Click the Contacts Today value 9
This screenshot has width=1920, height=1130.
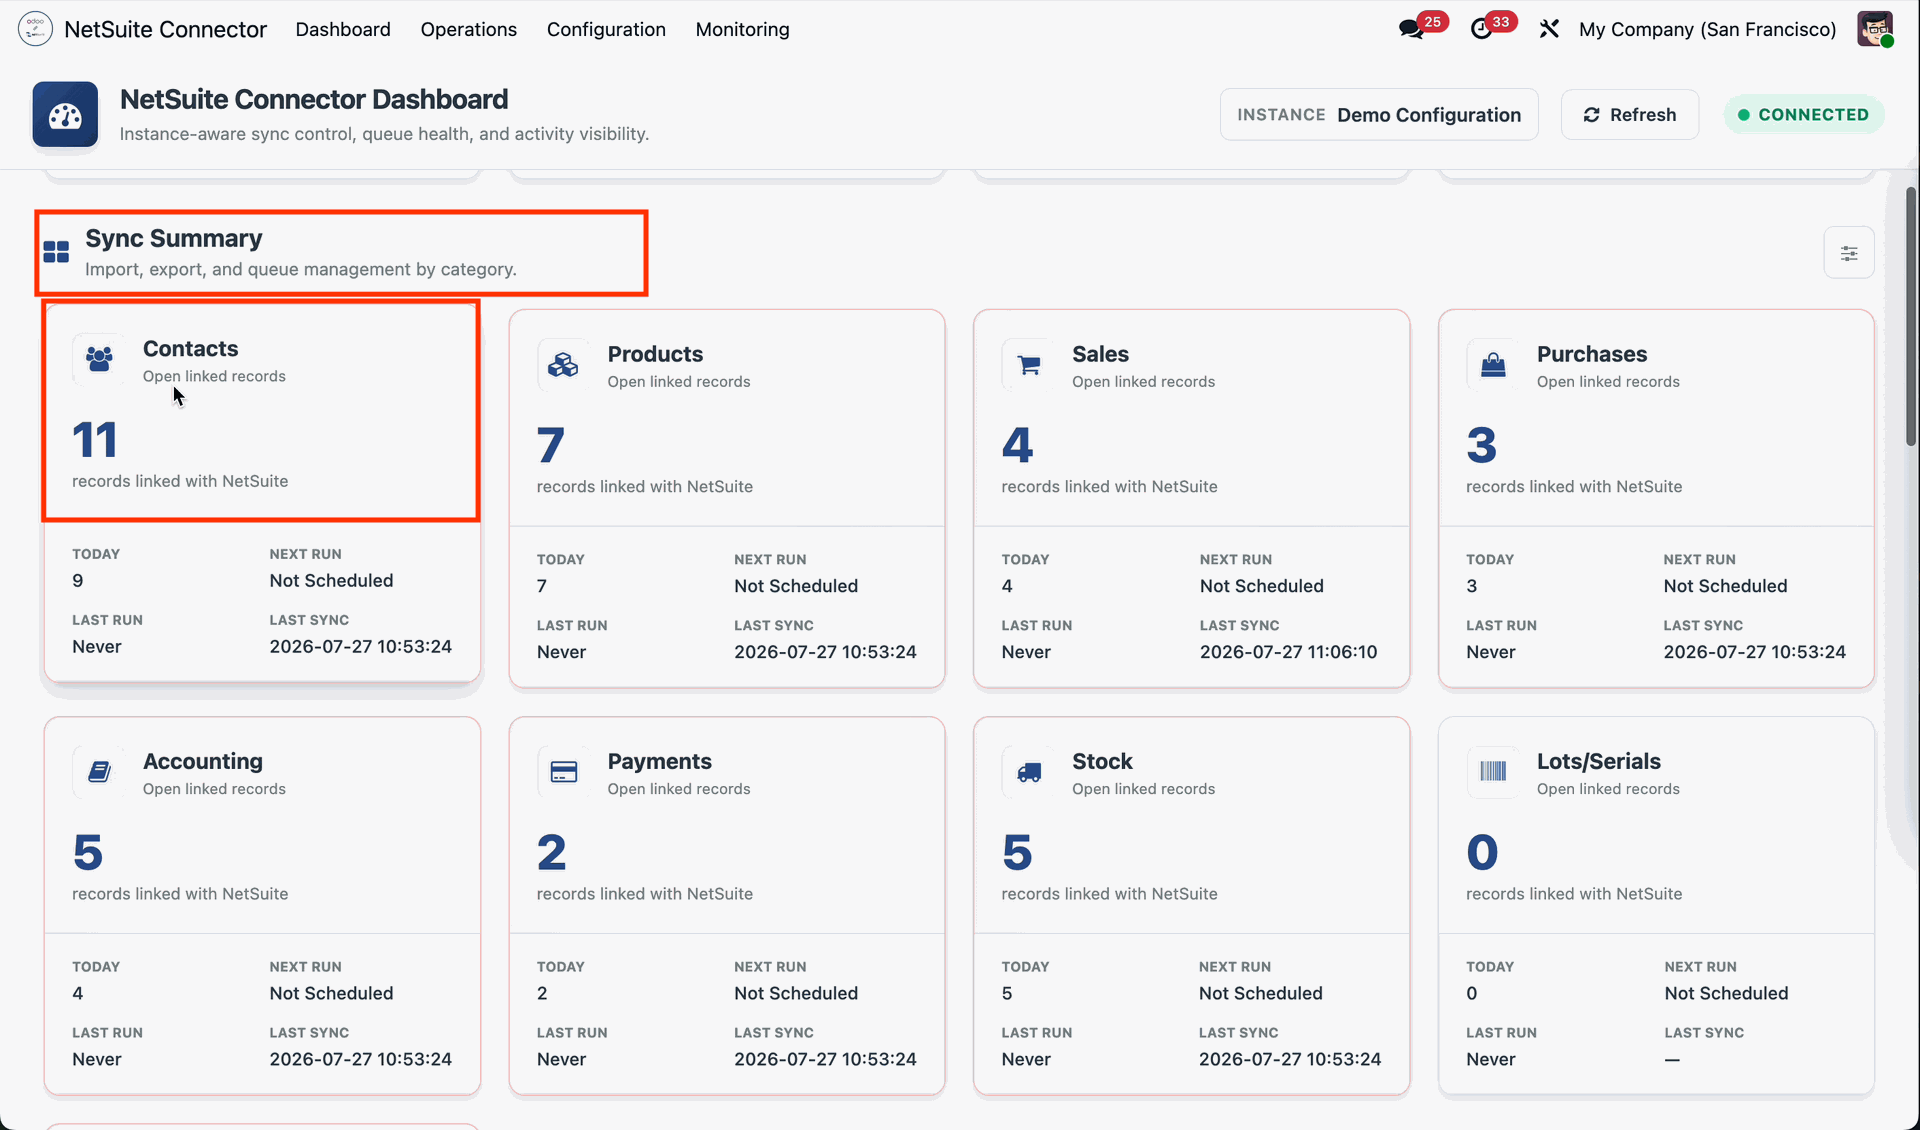tap(78, 581)
